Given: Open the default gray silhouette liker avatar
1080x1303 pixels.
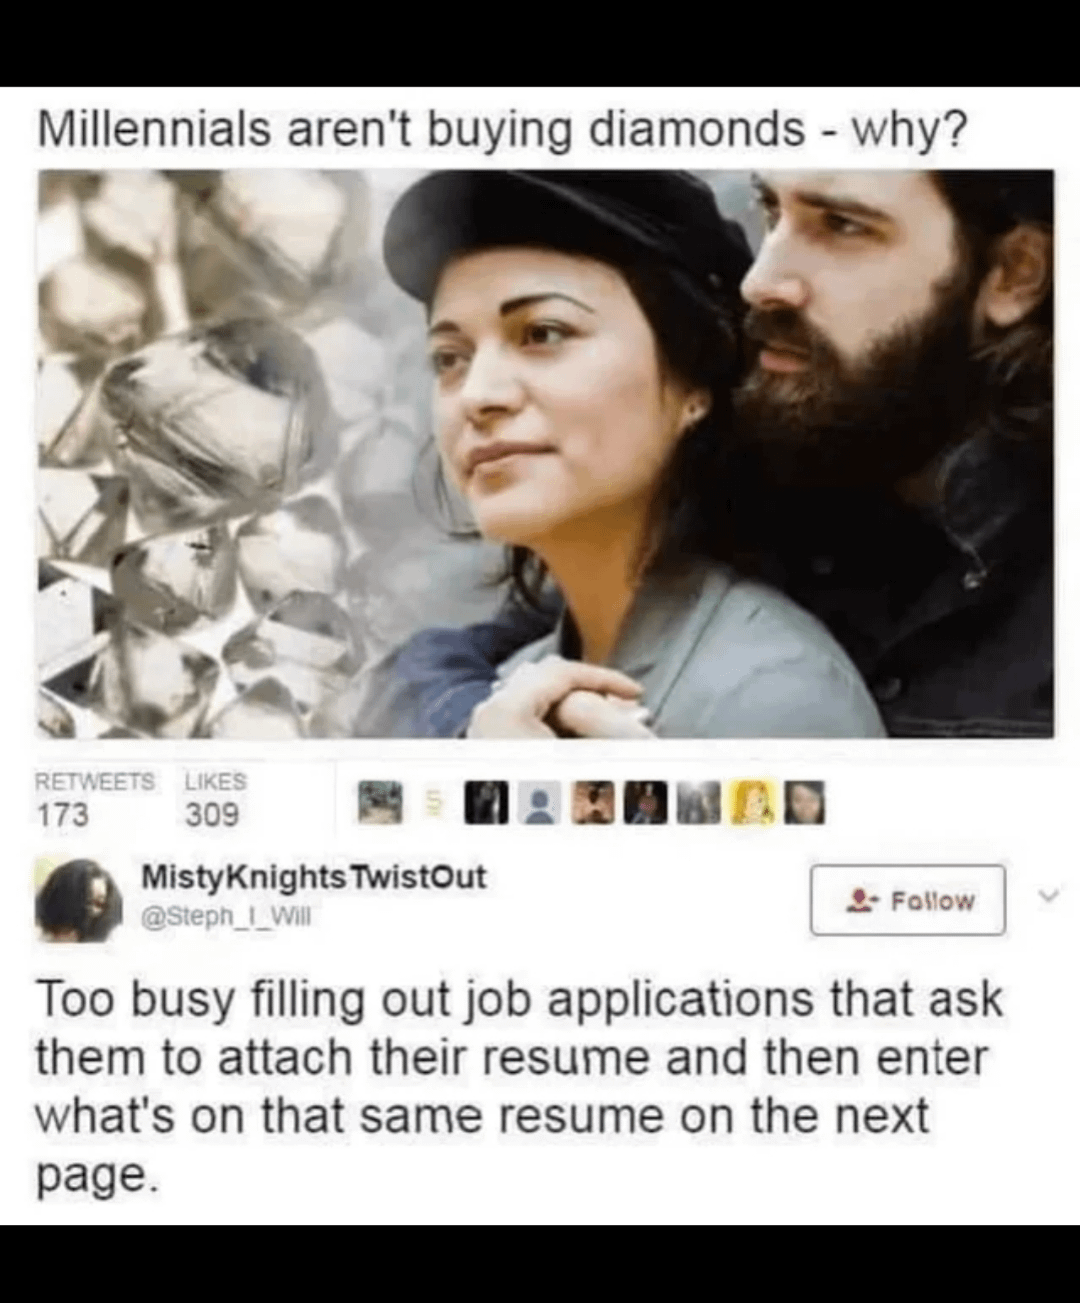Looking at the screenshot, I should tap(540, 801).
